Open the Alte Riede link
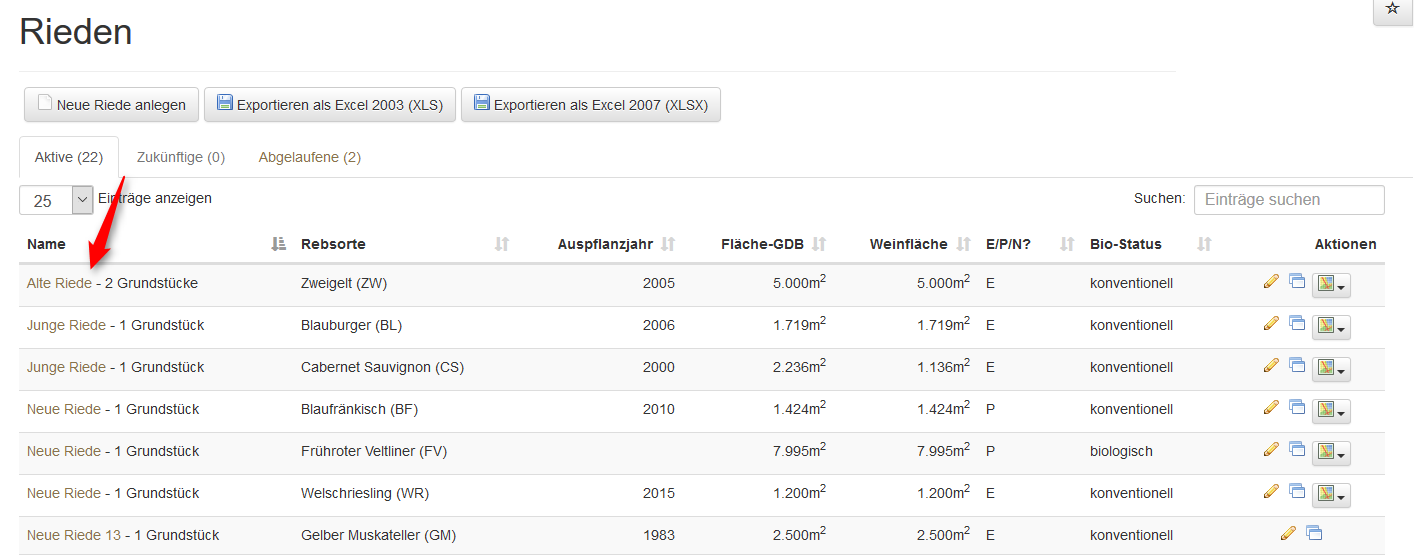This screenshot has height=557, width=1420. pos(59,283)
